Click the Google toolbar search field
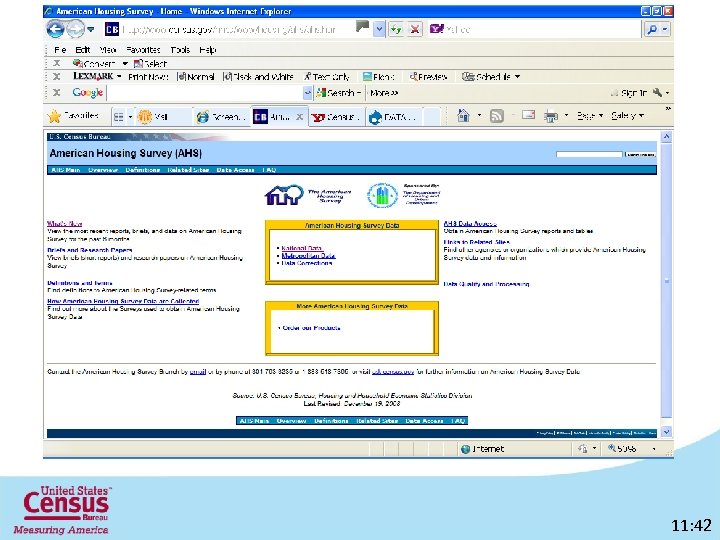The width and height of the screenshot is (720, 540). pyautogui.click(x=205, y=93)
